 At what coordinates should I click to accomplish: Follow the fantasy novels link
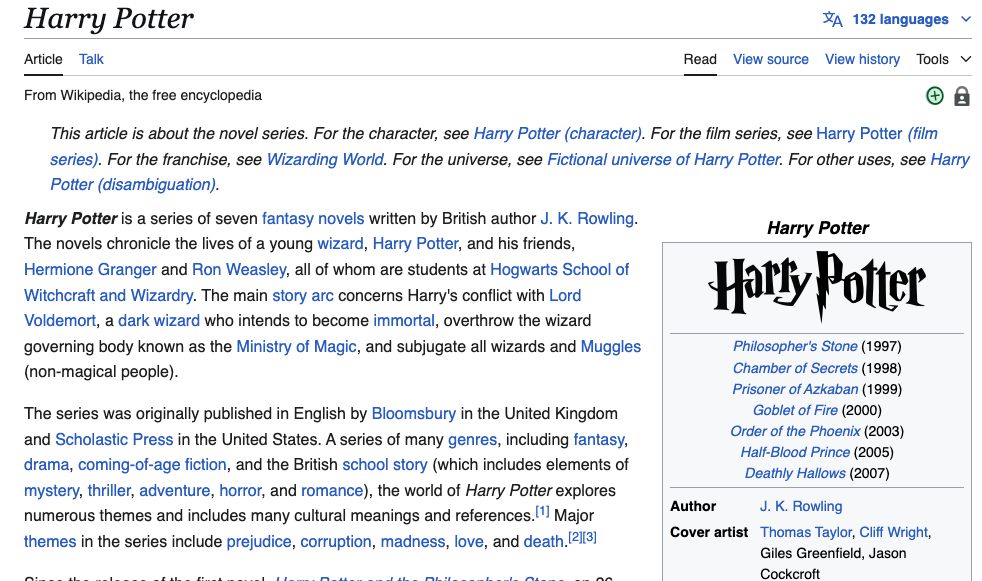point(313,219)
